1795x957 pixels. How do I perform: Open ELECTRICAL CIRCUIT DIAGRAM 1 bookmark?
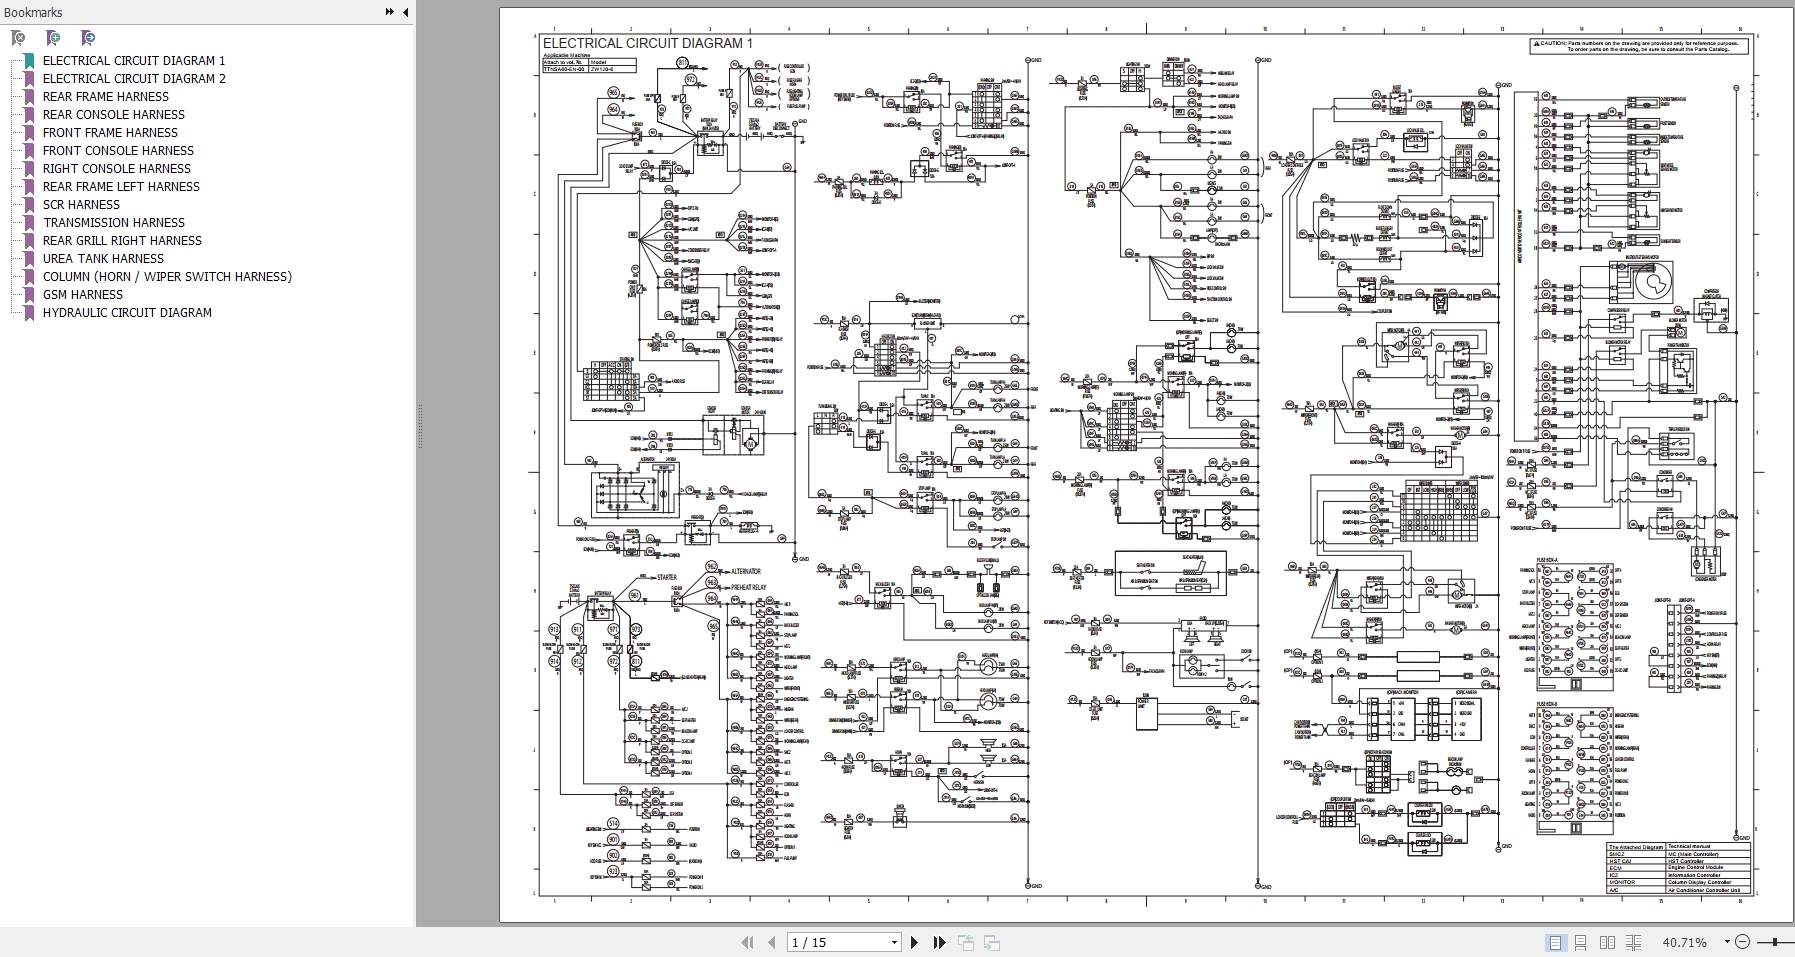tap(134, 61)
